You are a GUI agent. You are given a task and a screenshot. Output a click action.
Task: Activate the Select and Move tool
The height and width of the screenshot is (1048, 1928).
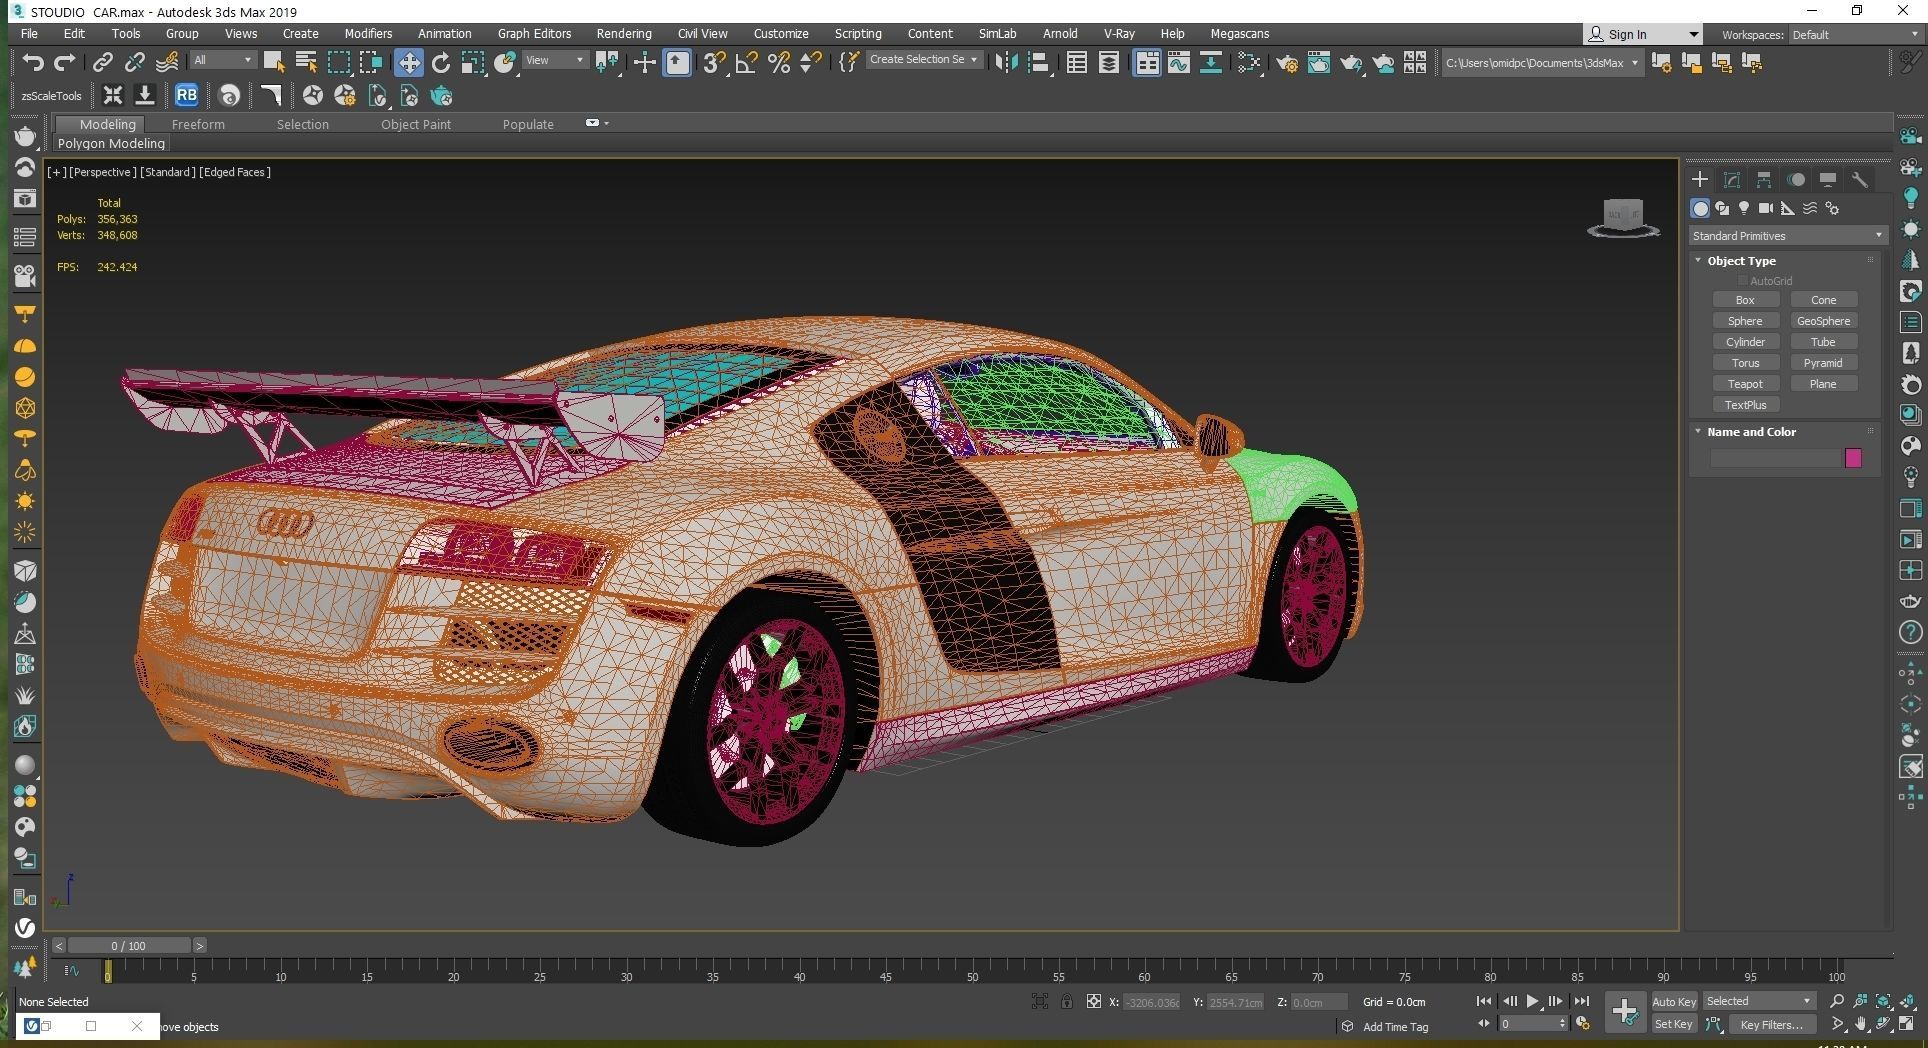(x=408, y=63)
